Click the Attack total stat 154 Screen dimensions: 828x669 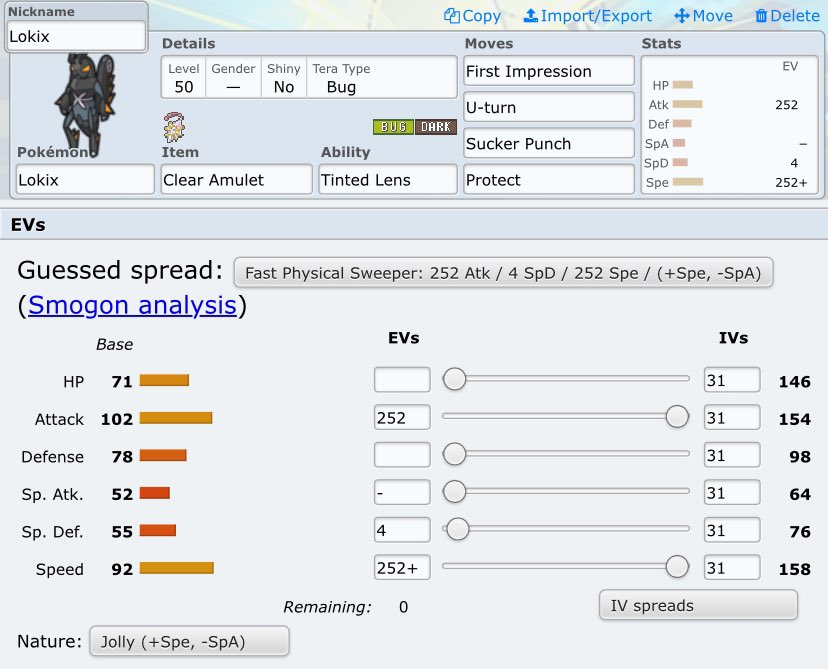pos(794,419)
